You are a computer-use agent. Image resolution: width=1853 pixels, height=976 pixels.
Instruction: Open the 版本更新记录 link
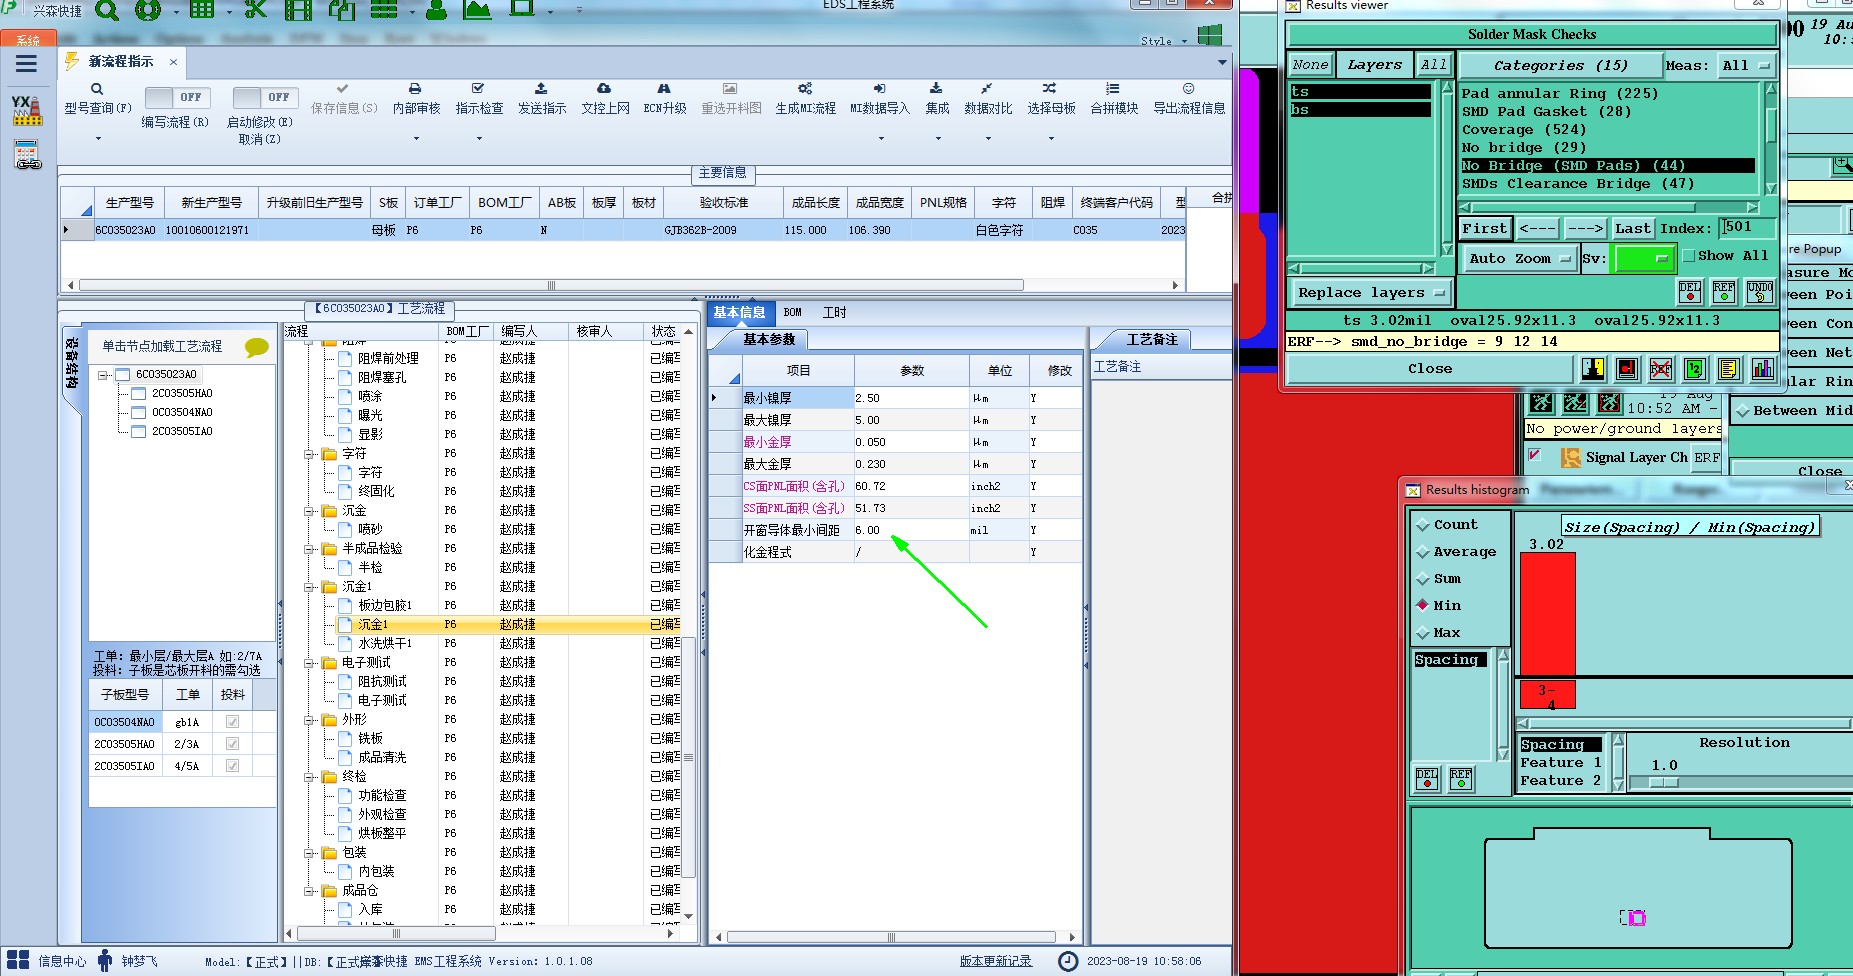996,961
